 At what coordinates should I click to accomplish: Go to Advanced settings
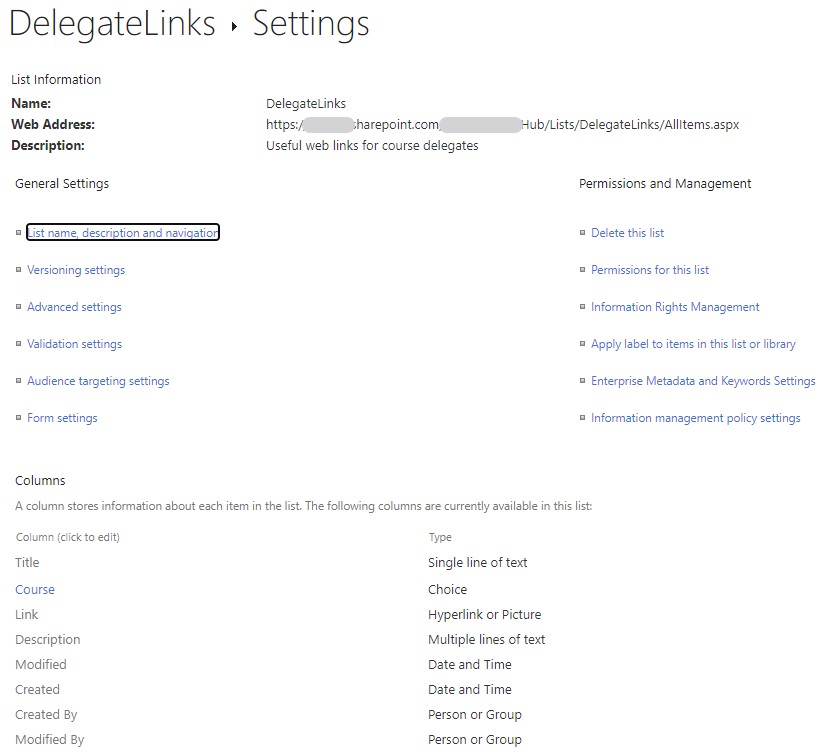(x=74, y=307)
